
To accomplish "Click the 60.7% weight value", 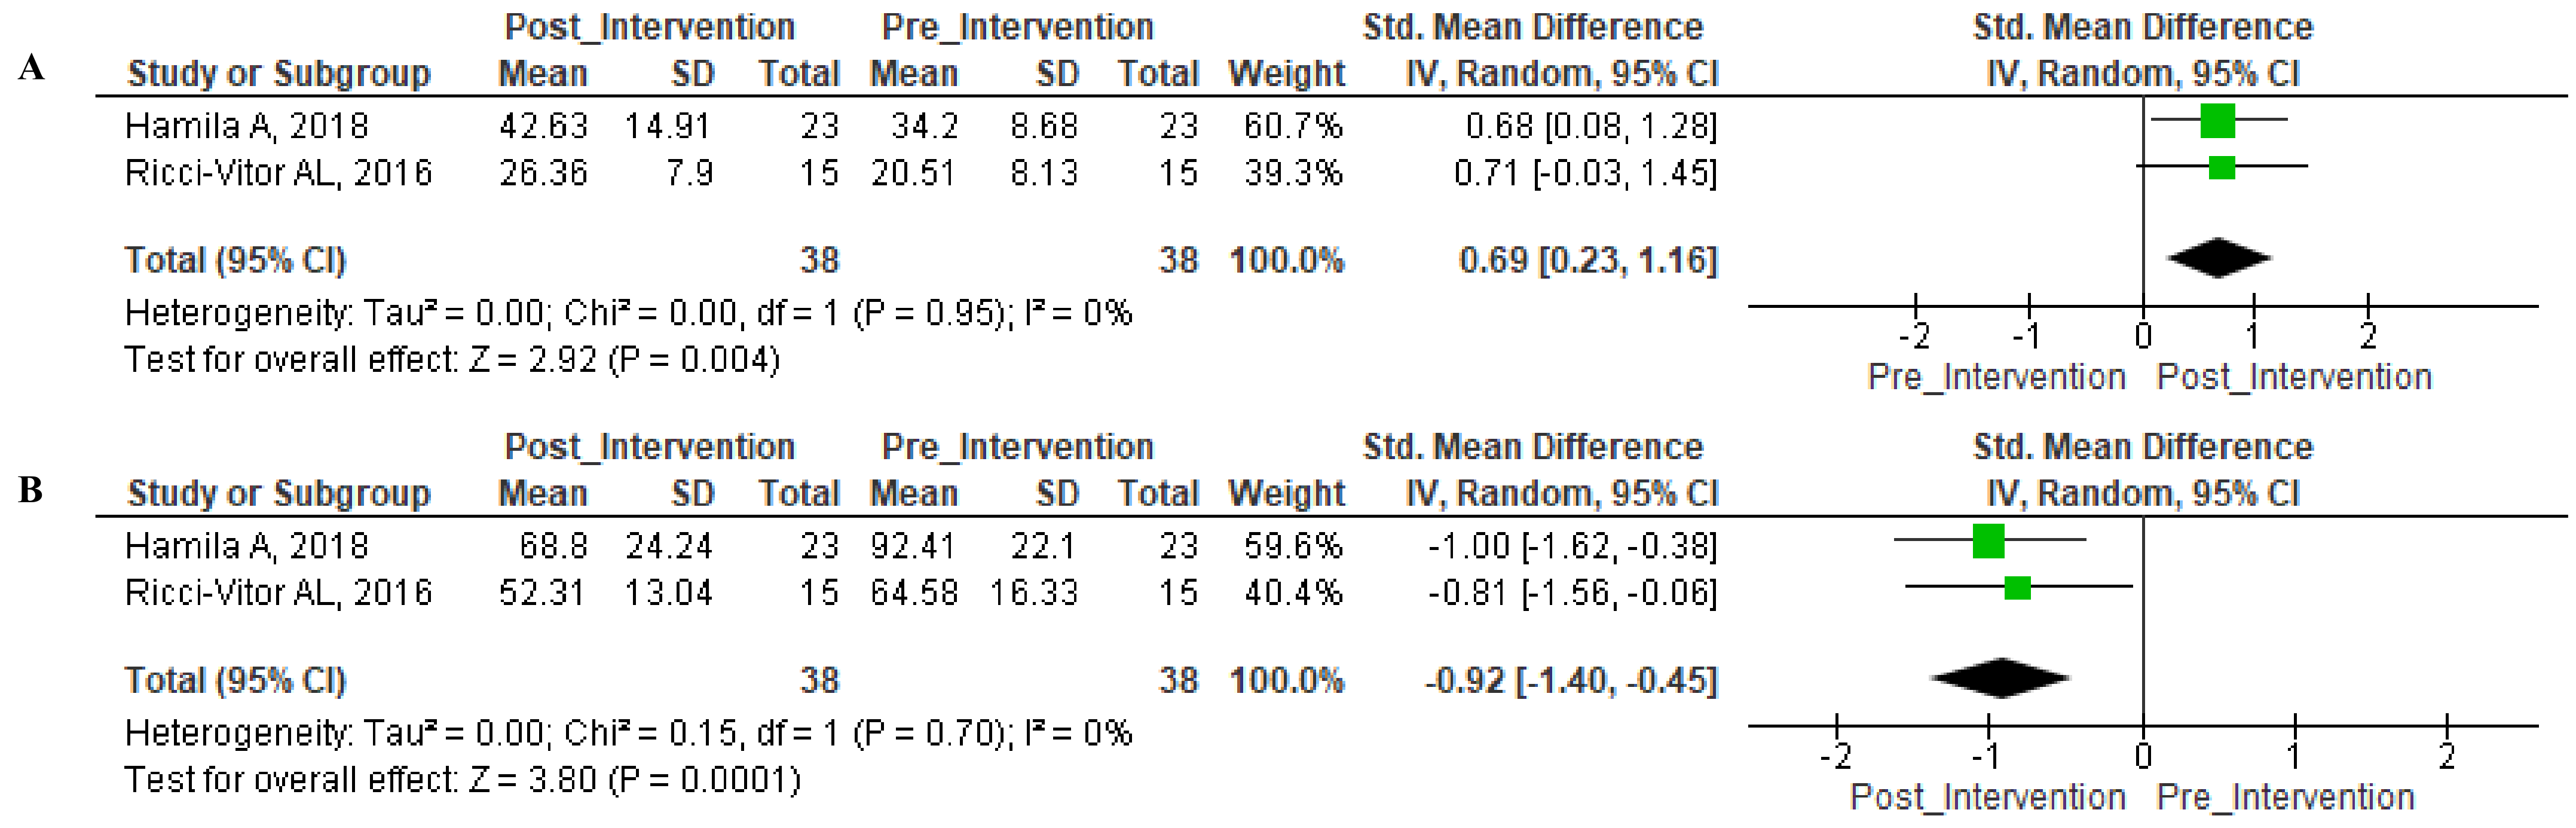I will click(1292, 126).
